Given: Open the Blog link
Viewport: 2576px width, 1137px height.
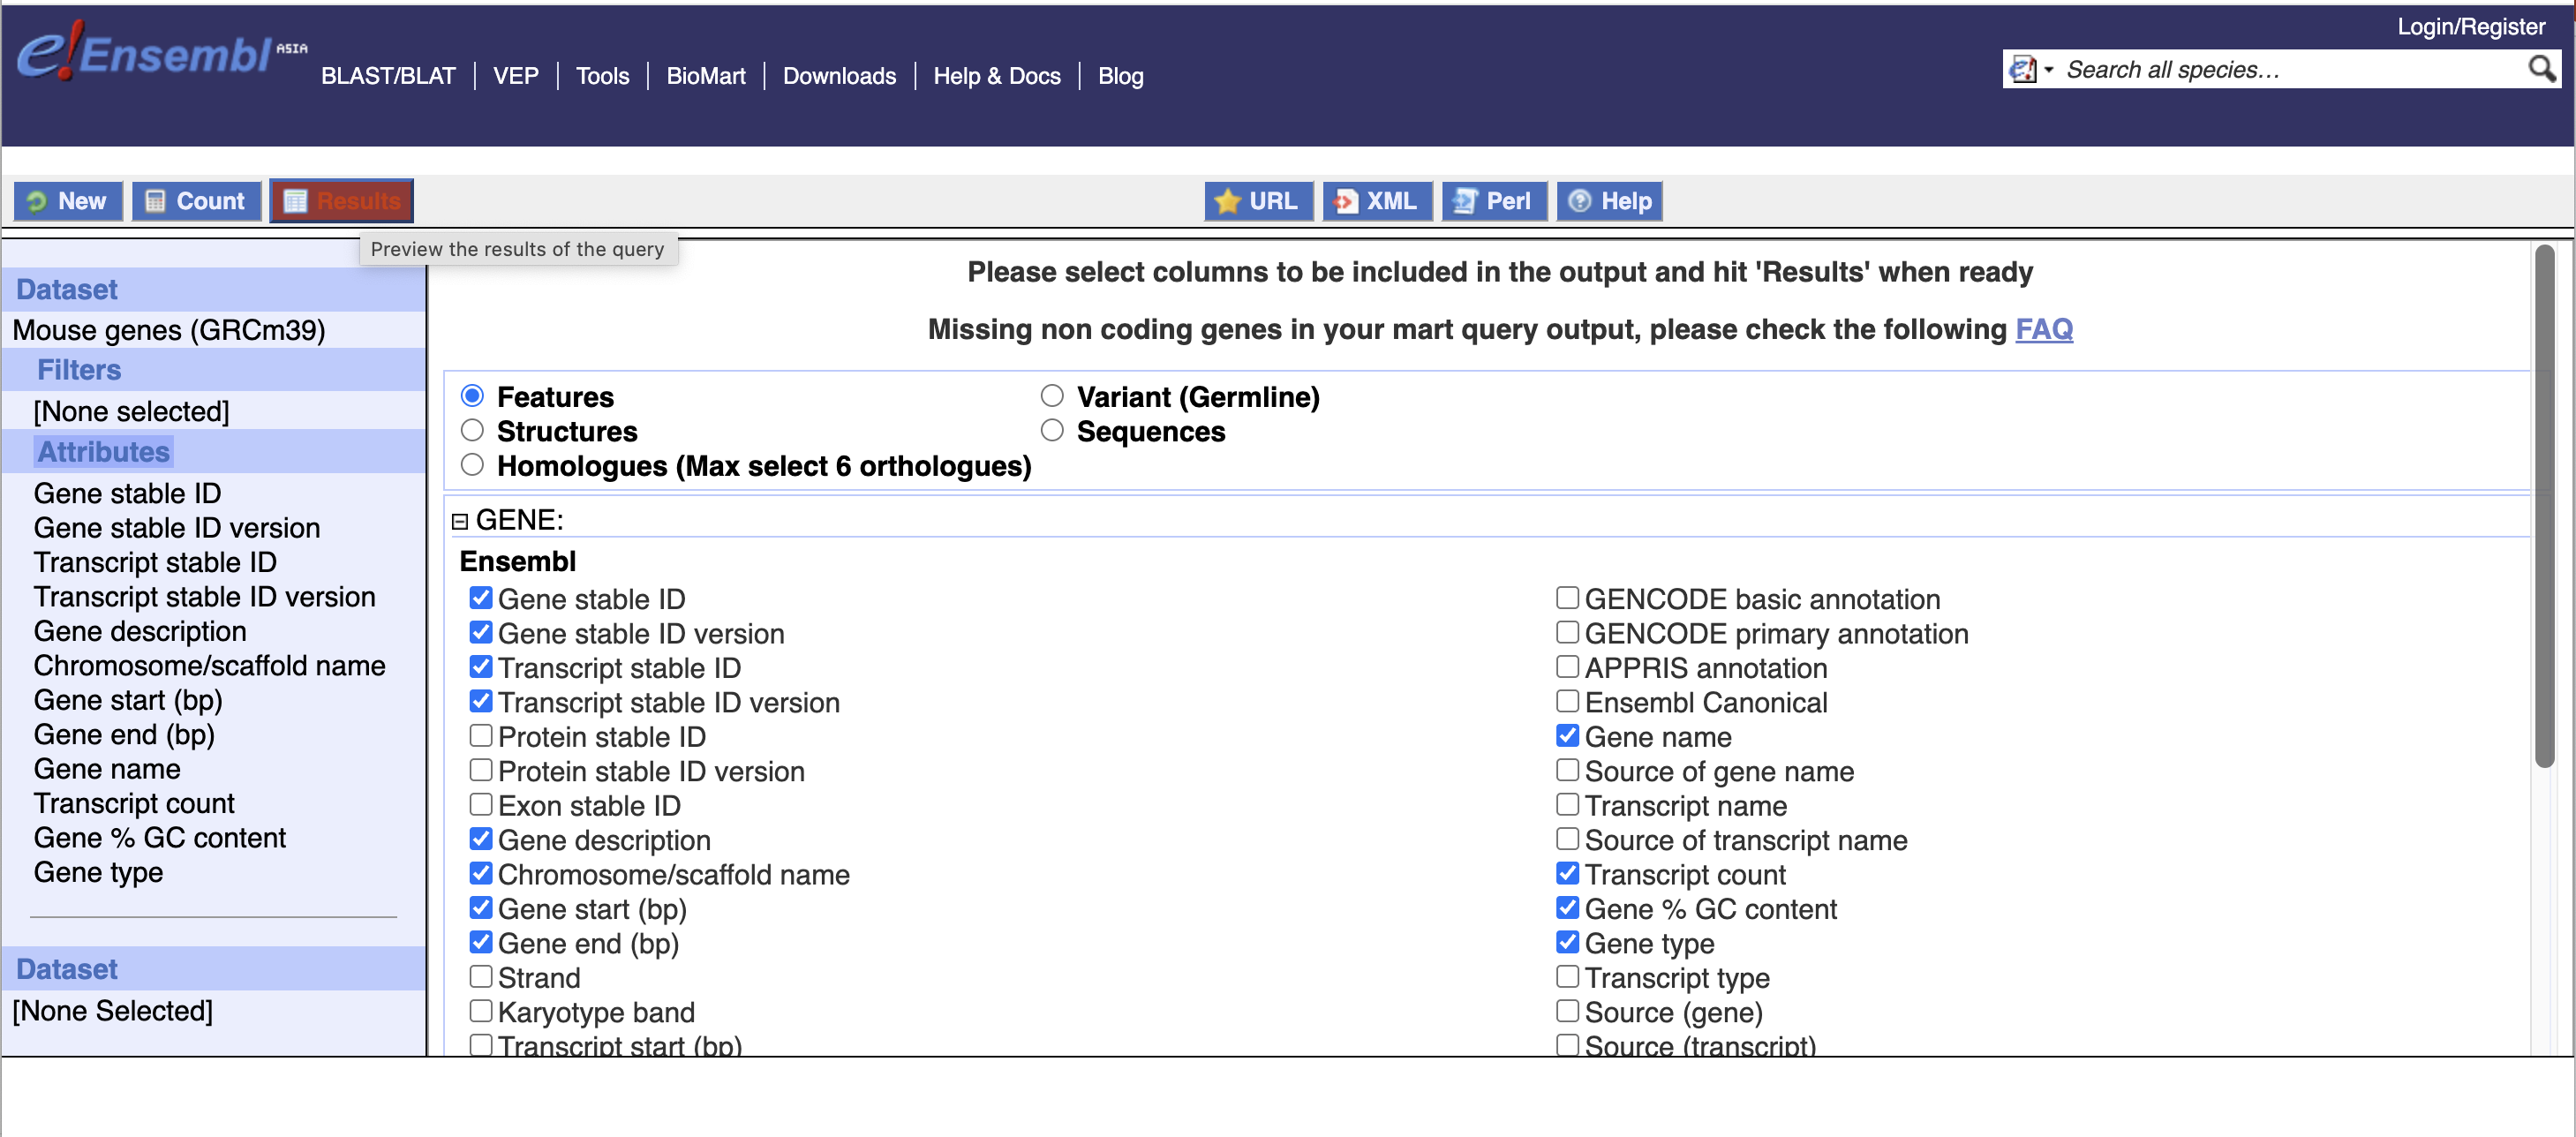Looking at the screenshot, I should click(x=1120, y=76).
